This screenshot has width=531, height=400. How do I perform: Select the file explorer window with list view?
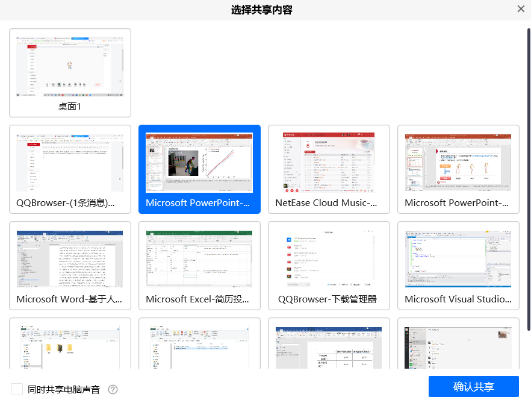click(x=199, y=343)
